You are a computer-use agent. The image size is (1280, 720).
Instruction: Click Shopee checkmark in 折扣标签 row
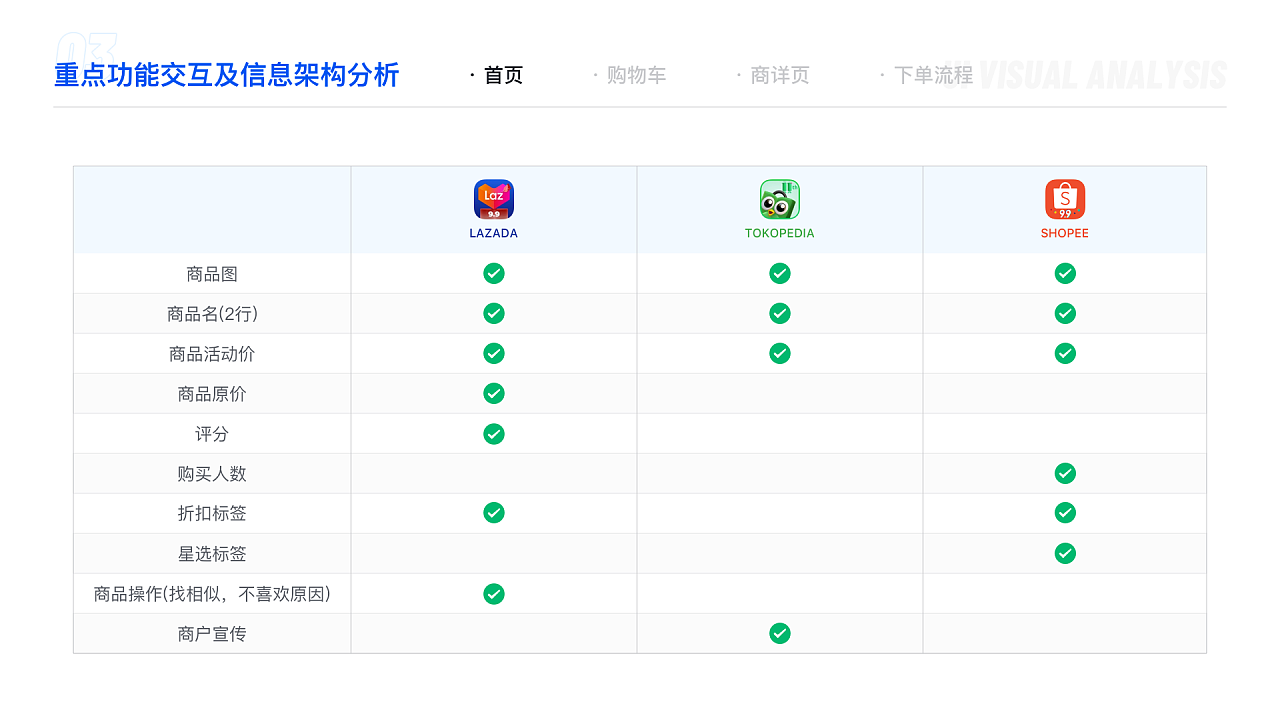1065,513
